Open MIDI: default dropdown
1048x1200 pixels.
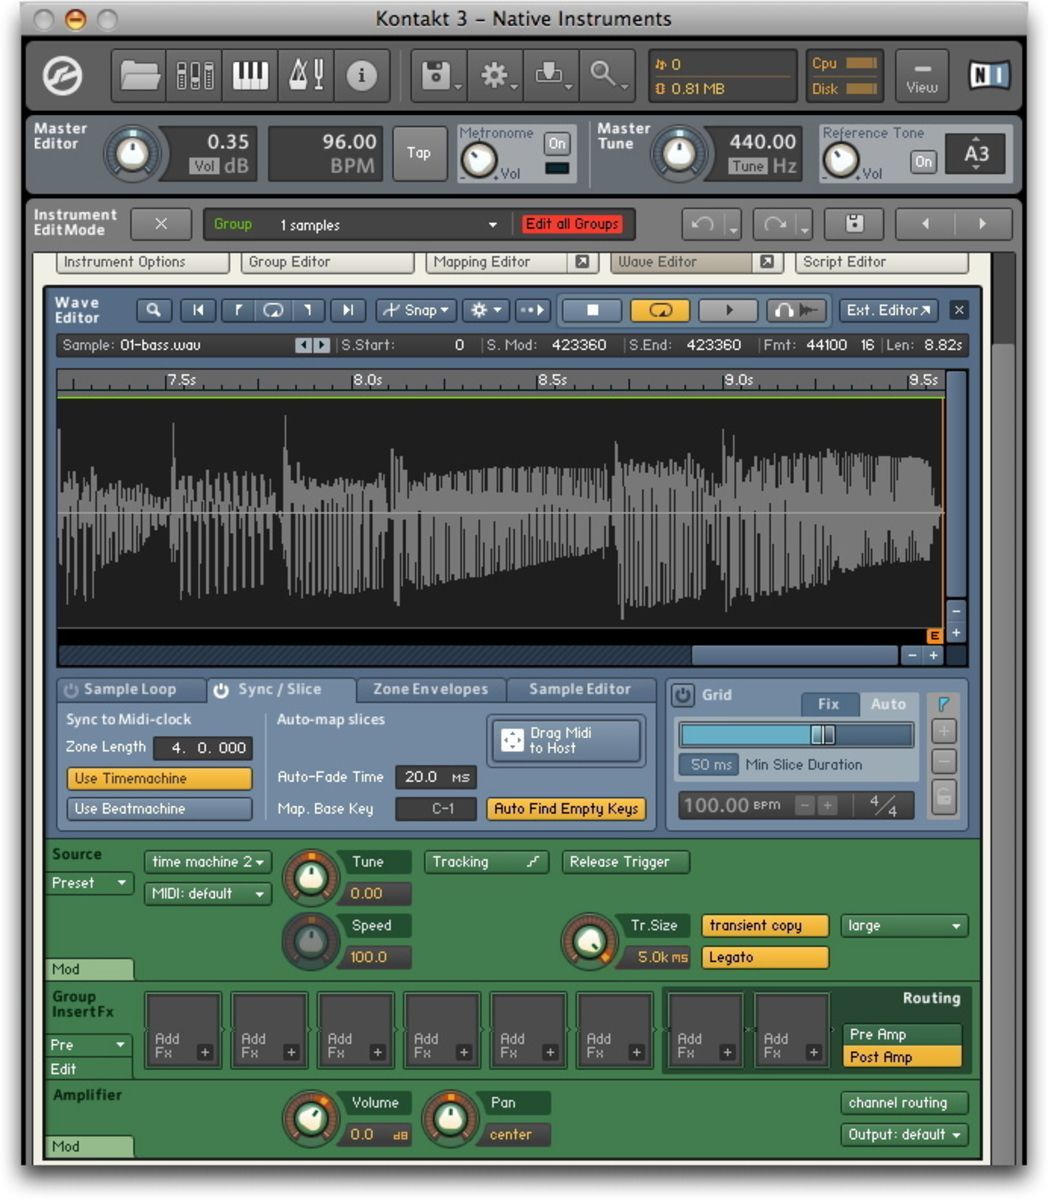coord(208,893)
